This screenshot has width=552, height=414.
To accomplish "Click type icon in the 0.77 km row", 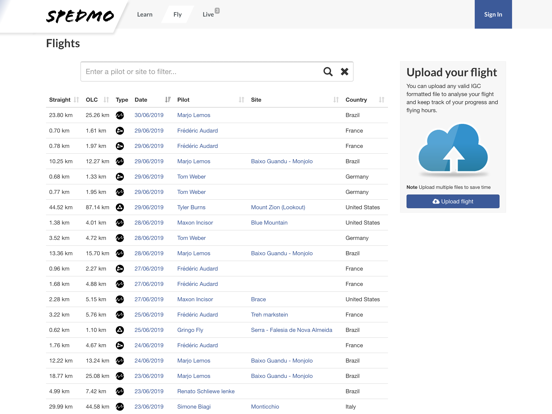I will pos(120,192).
